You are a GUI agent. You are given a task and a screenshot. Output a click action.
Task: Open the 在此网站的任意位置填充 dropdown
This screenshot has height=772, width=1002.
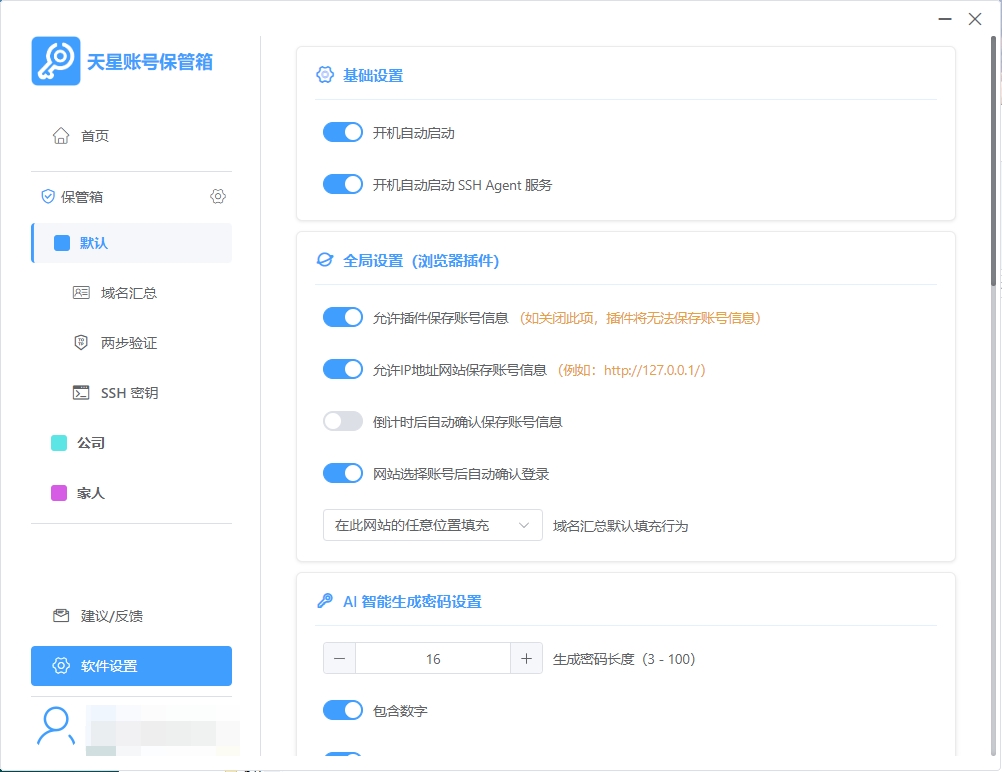[x=432, y=525]
